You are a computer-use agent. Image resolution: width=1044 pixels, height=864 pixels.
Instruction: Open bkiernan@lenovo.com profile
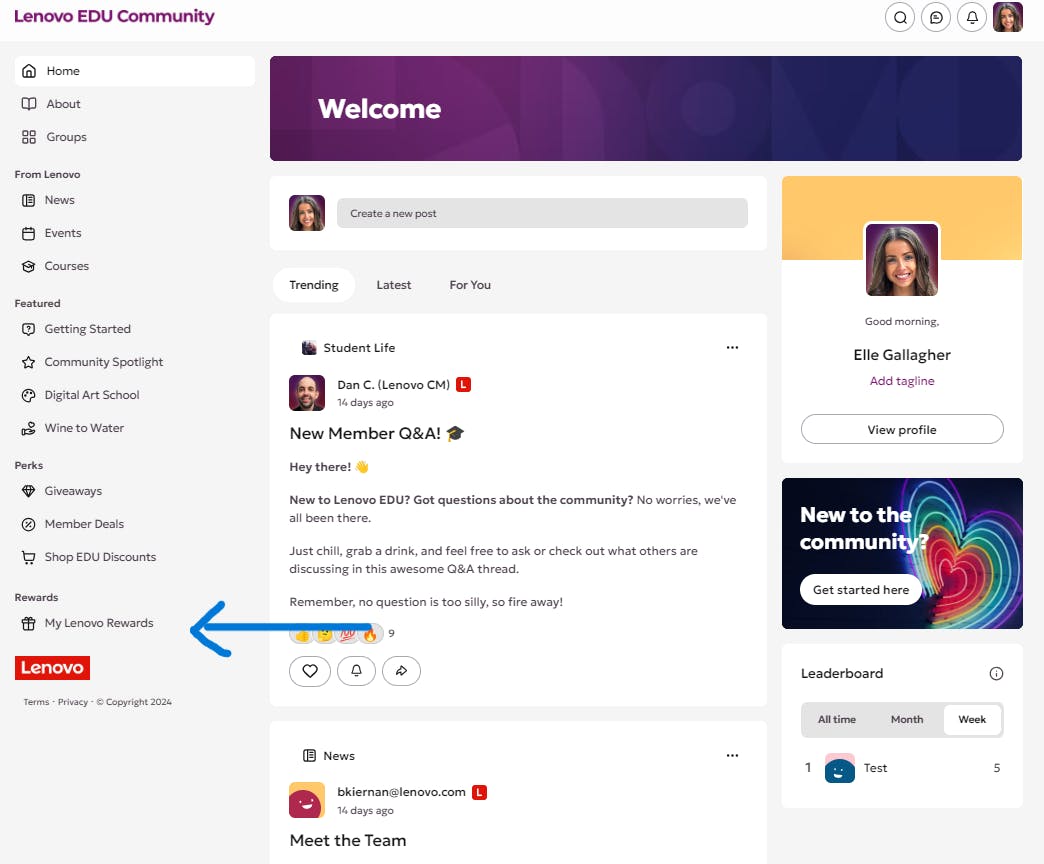[x=401, y=792]
